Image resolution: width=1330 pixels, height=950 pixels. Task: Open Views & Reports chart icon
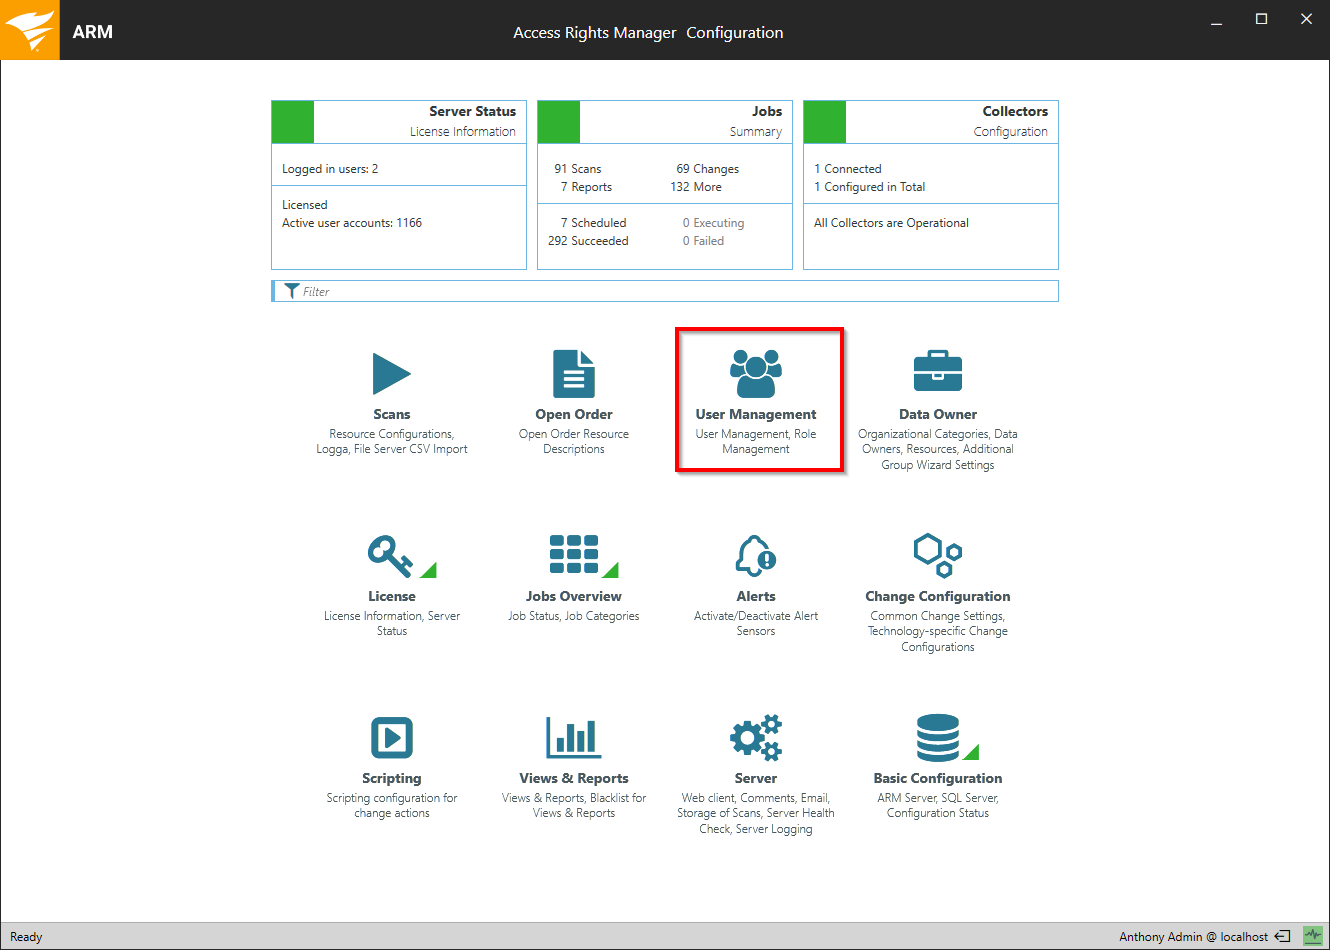(x=573, y=738)
